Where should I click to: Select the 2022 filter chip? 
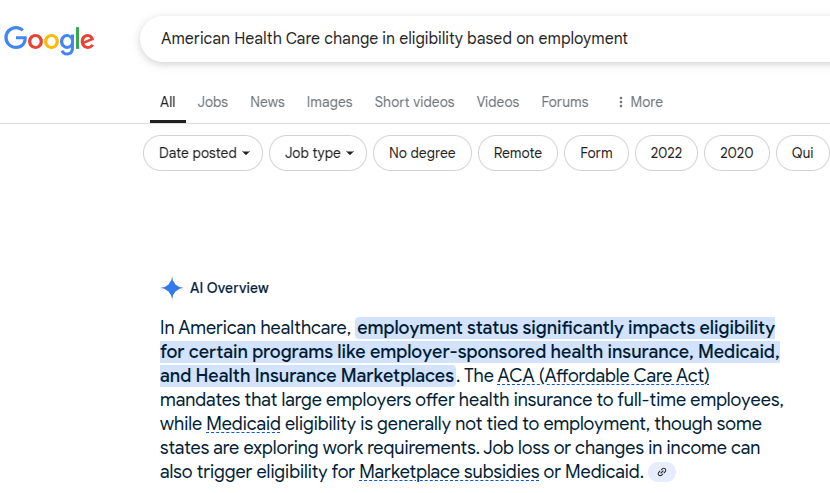[666, 153]
